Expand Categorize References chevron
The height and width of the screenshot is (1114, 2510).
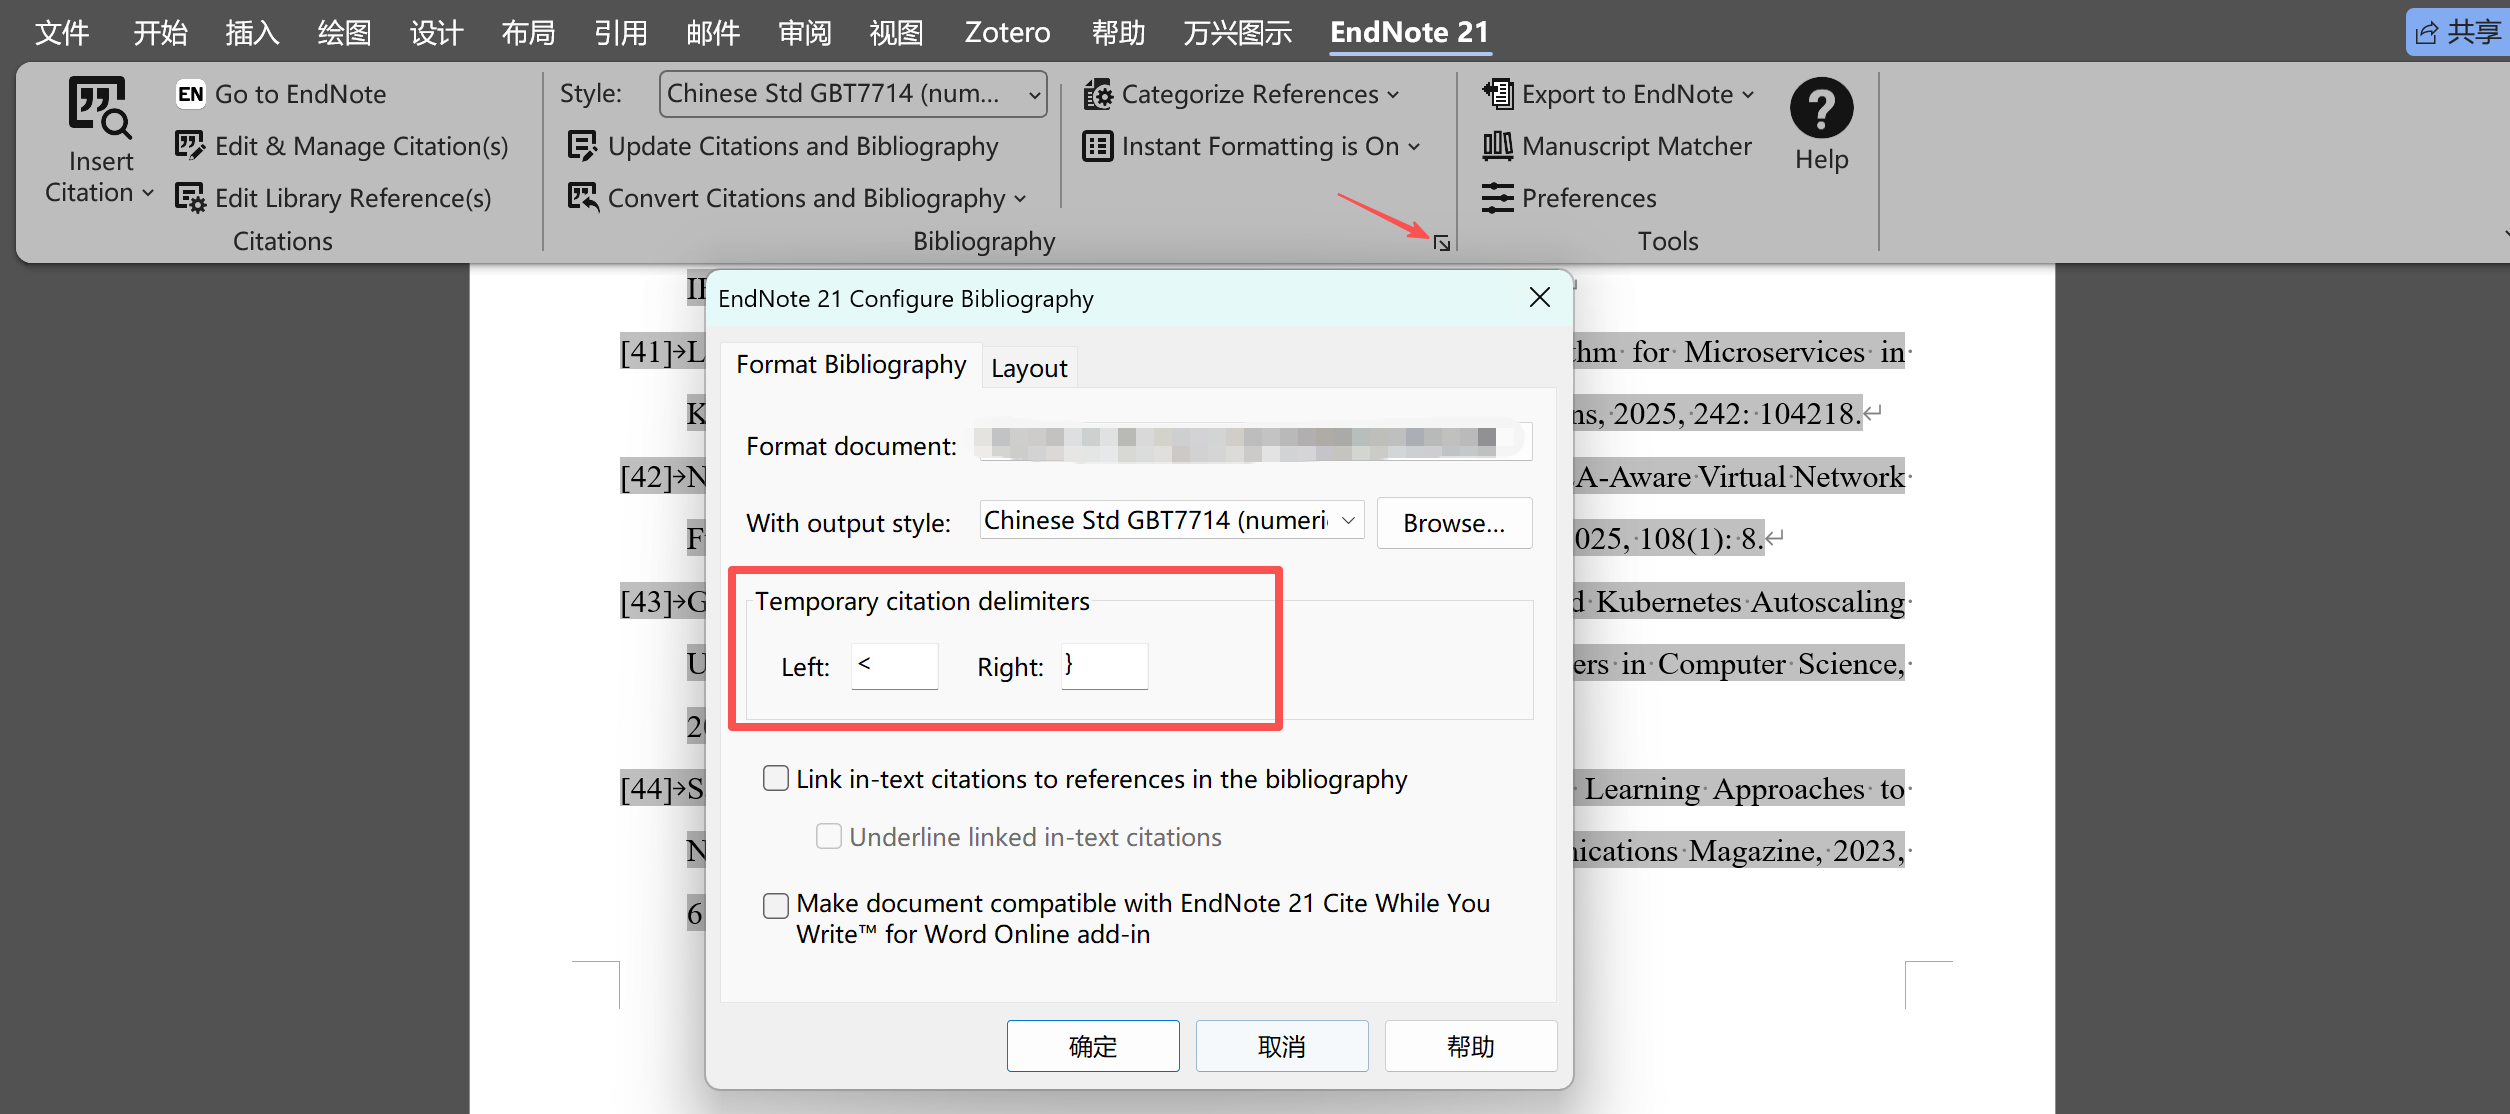[x=1393, y=95]
